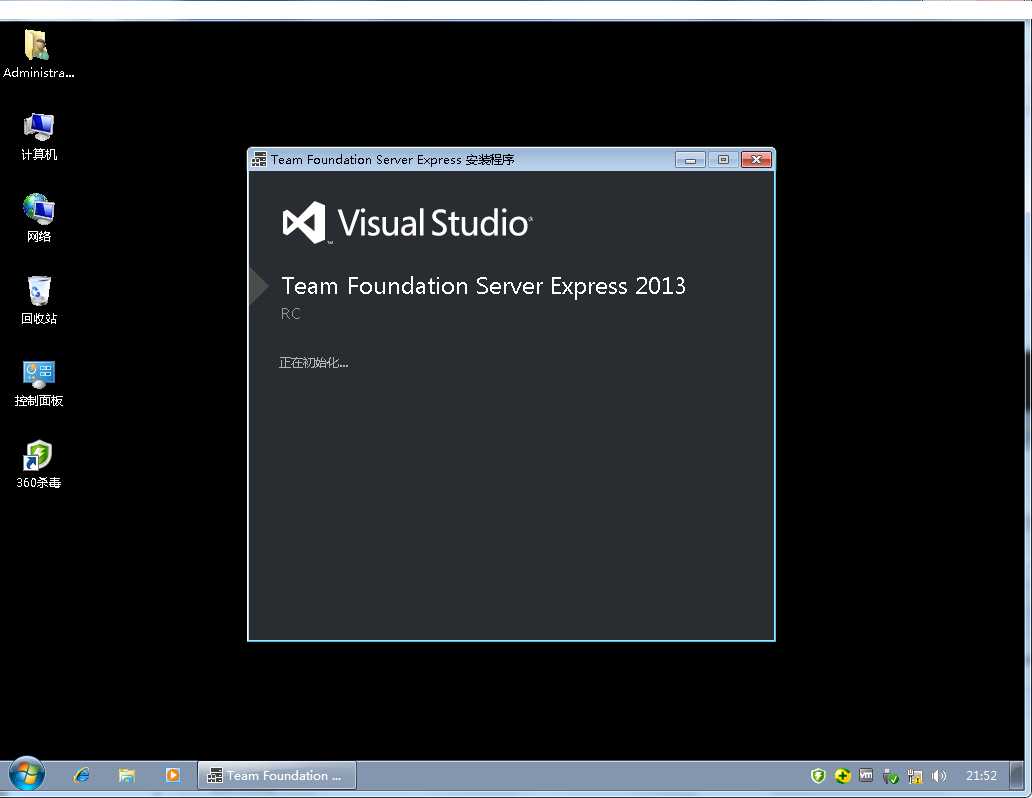The image size is (1032, 798).
Task: Minimize the Team Foundation Server installer
Action: (690, 160)
